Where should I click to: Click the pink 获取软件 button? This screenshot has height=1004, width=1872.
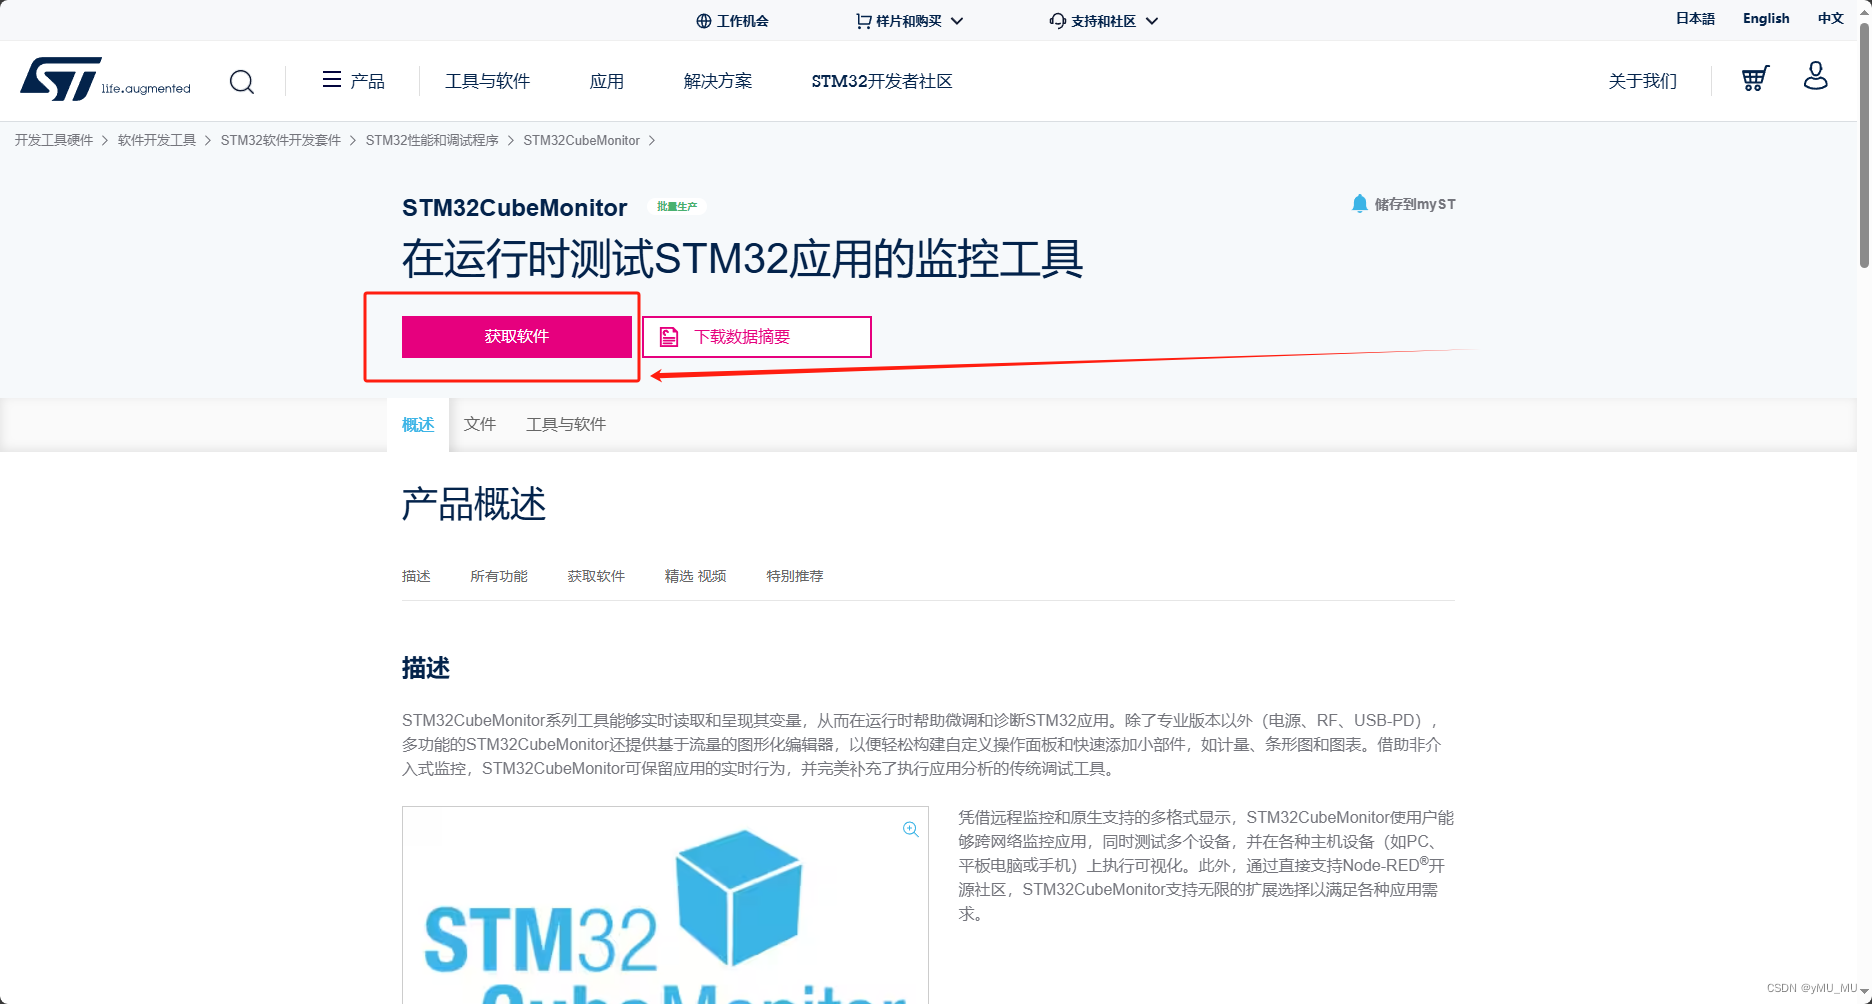[516, 336]
